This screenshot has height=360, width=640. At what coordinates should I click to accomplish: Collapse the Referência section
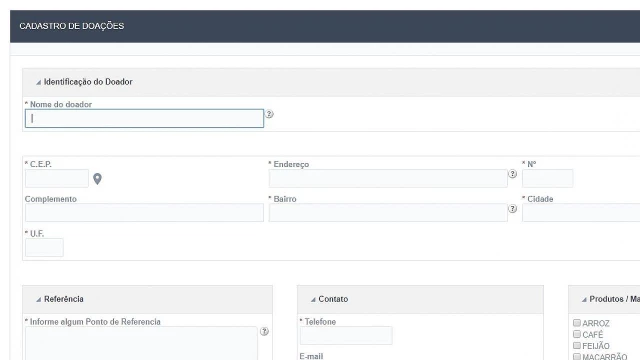pos(38,300)
